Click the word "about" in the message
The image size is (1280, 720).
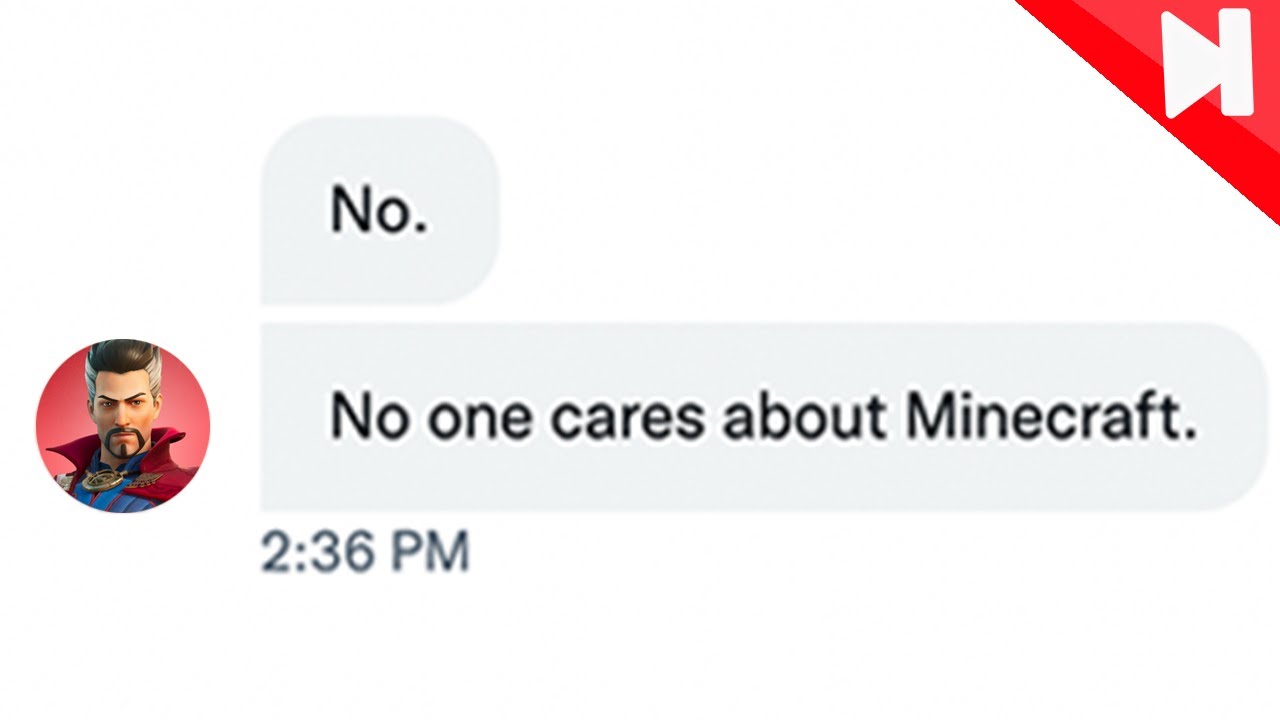804,417
